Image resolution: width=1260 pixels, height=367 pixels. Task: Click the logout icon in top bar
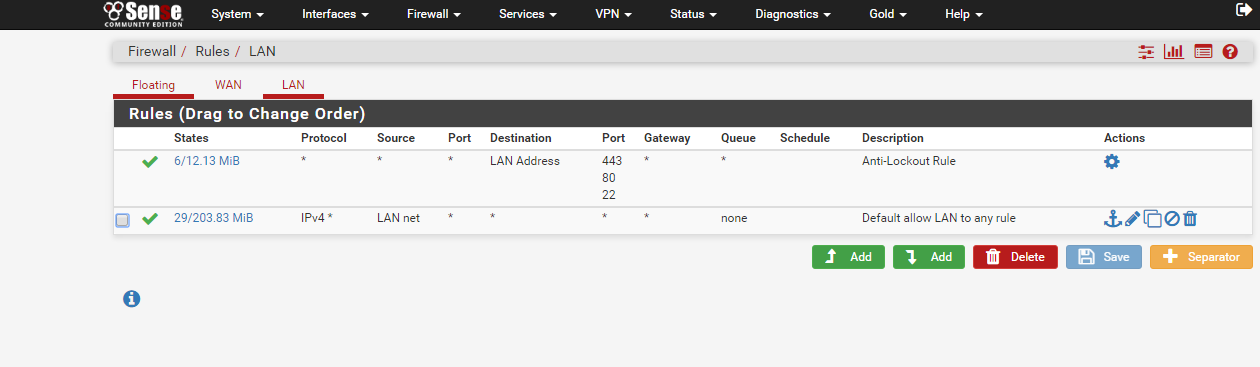(x=1244, y=9)
